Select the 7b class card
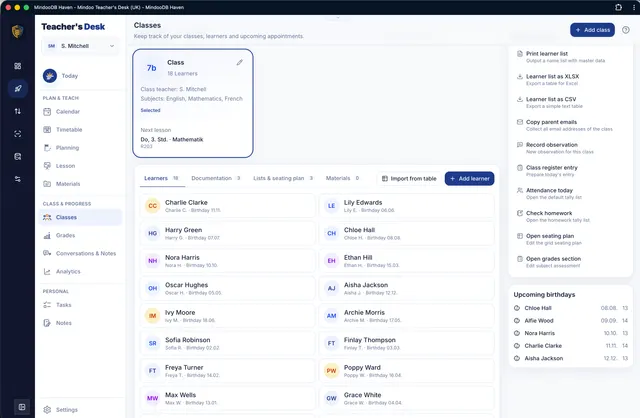 click(193, 103)
